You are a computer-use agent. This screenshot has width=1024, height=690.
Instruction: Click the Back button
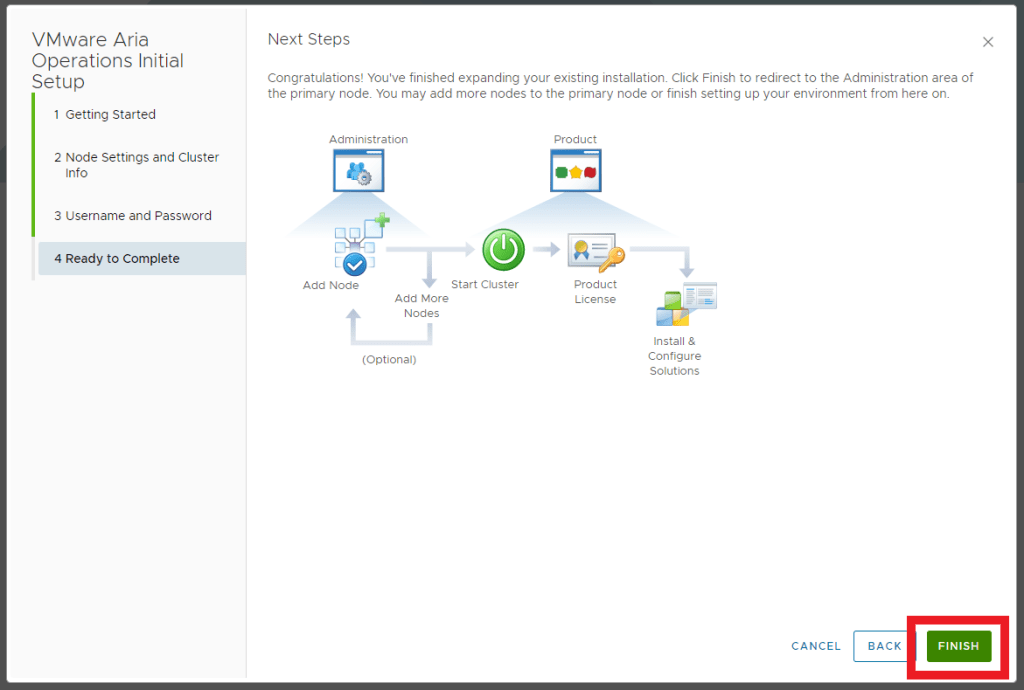point(884,646)
